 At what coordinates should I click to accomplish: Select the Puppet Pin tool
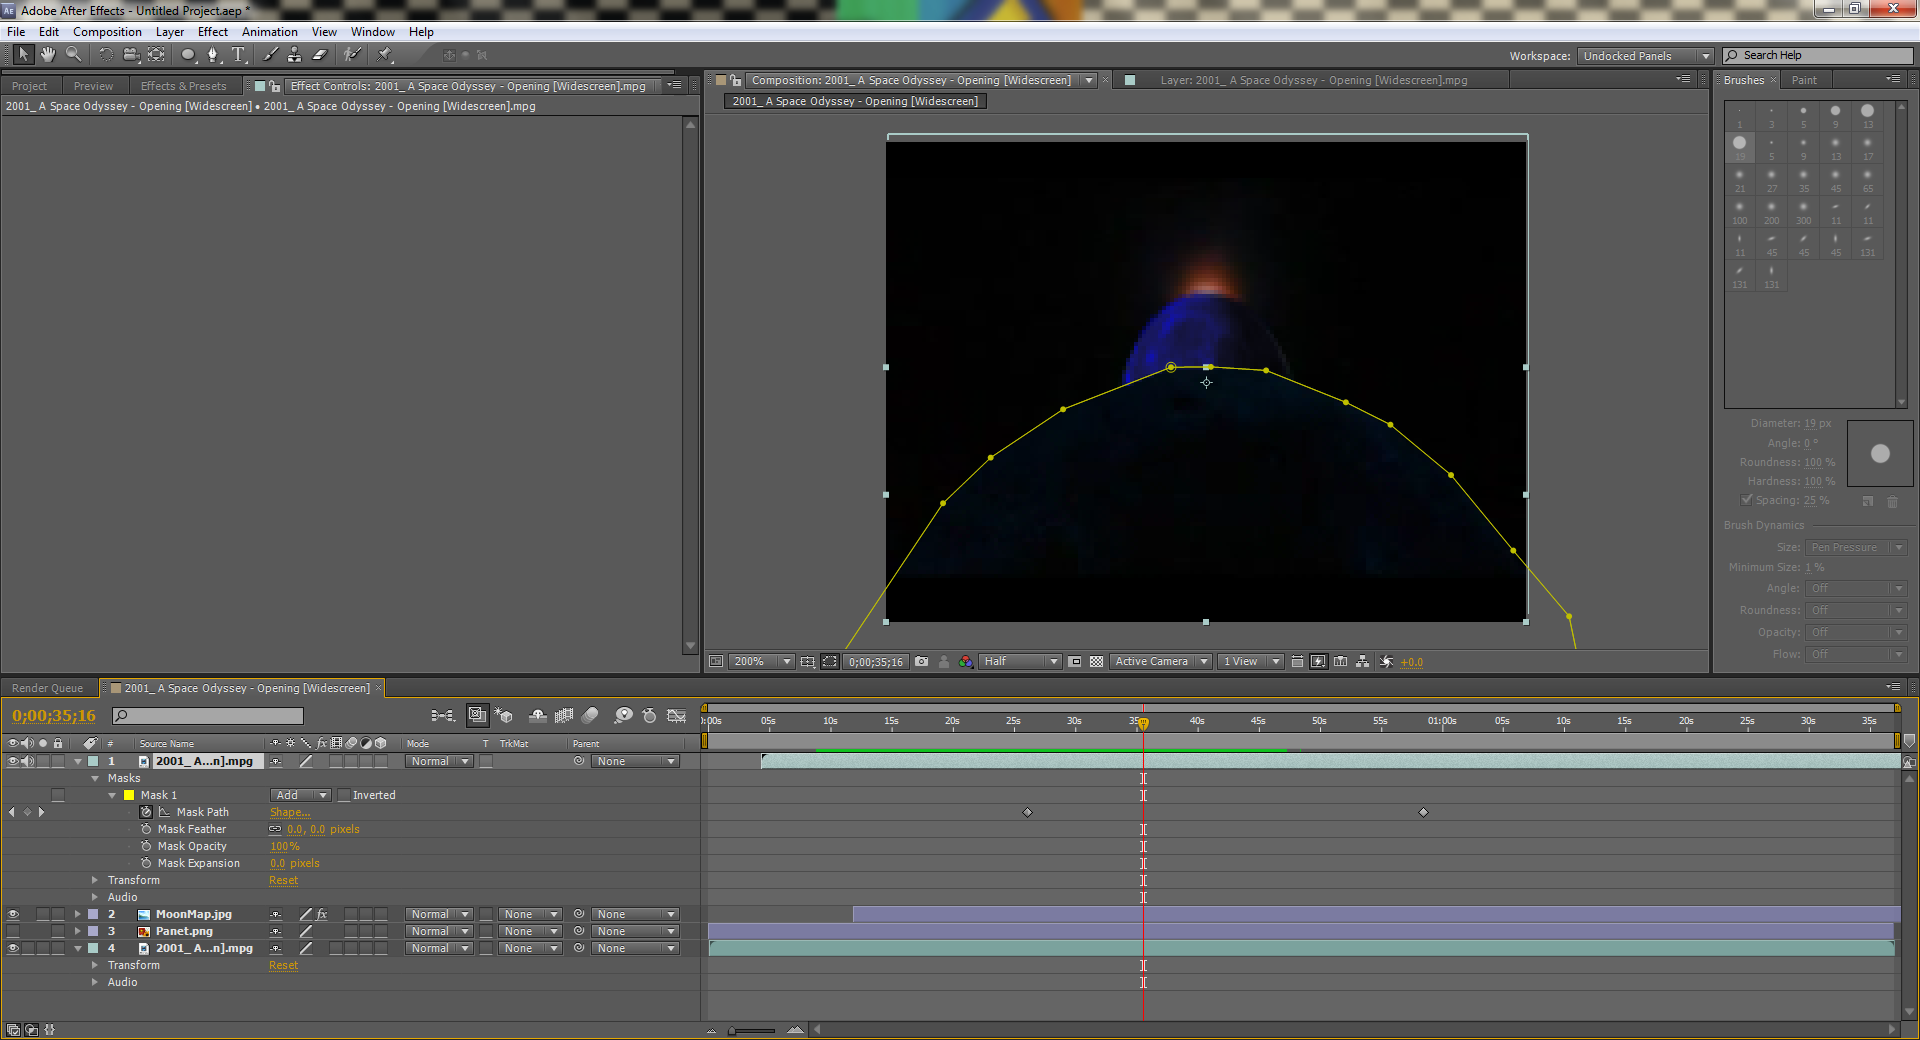pyautogui.click(x=385, y=55)
